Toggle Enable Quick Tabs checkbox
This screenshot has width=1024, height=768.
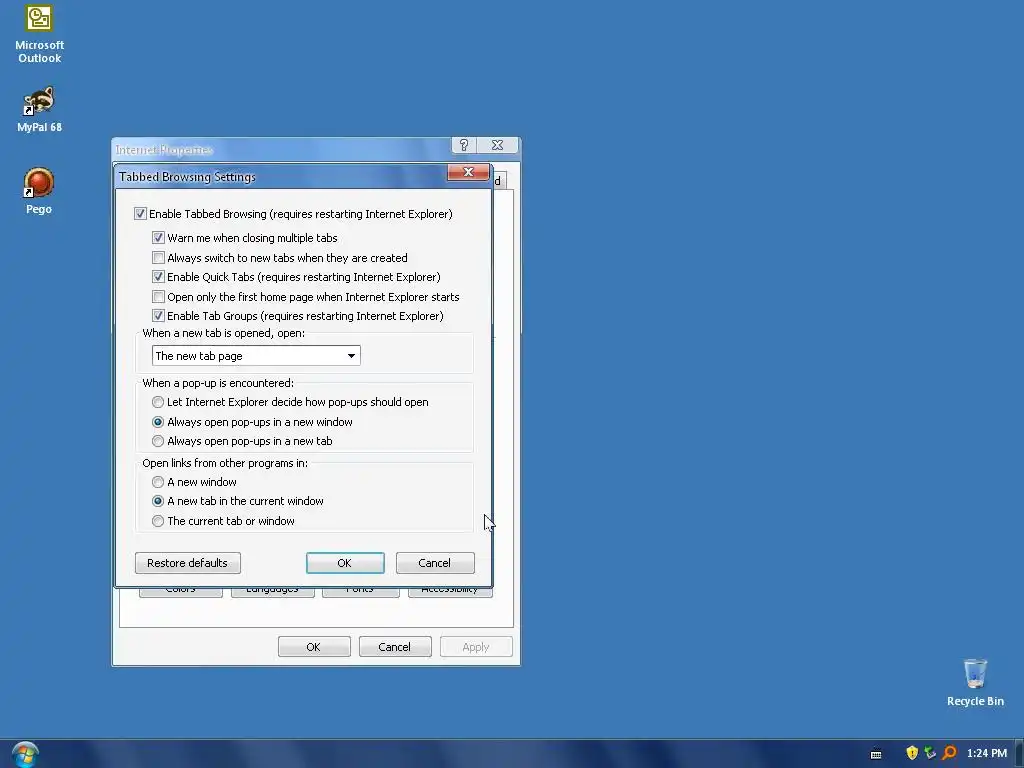pyautogui.click(x=158, y=277)
